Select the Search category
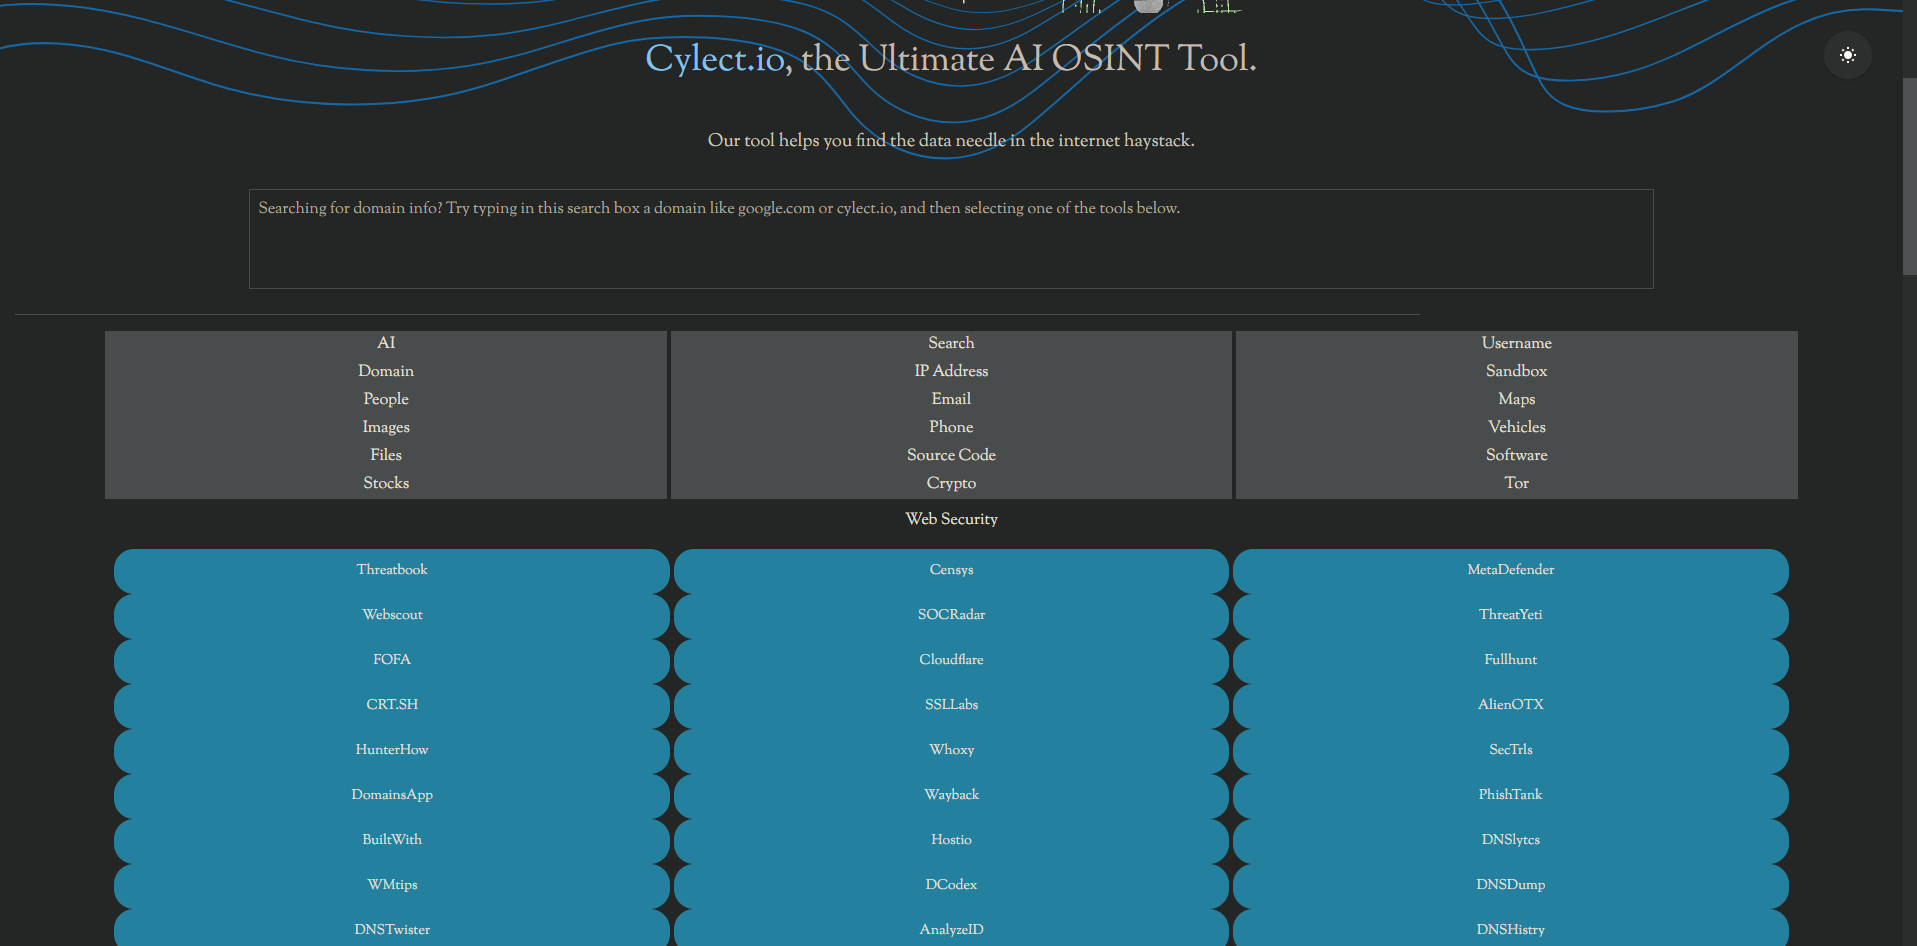1917x946 pixels. tap(951, 343)
